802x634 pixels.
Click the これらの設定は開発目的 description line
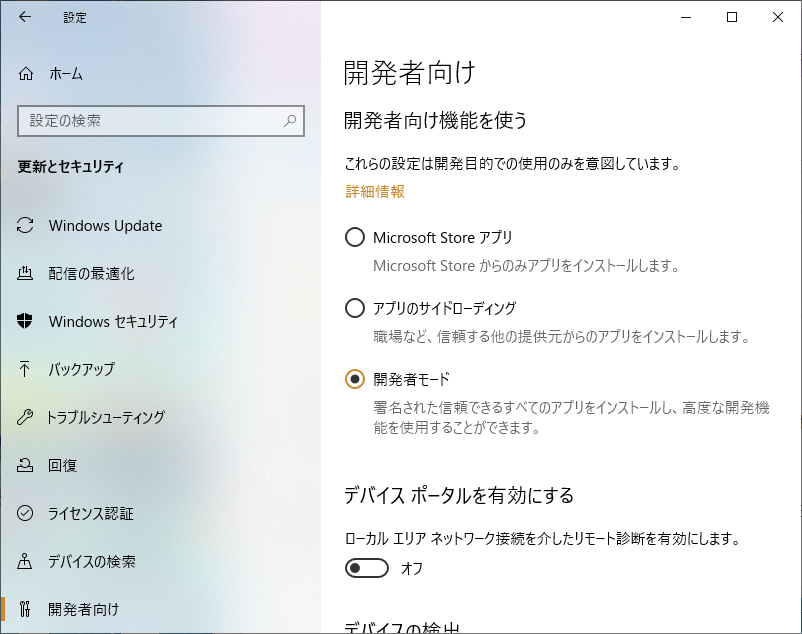pos(513,164)
